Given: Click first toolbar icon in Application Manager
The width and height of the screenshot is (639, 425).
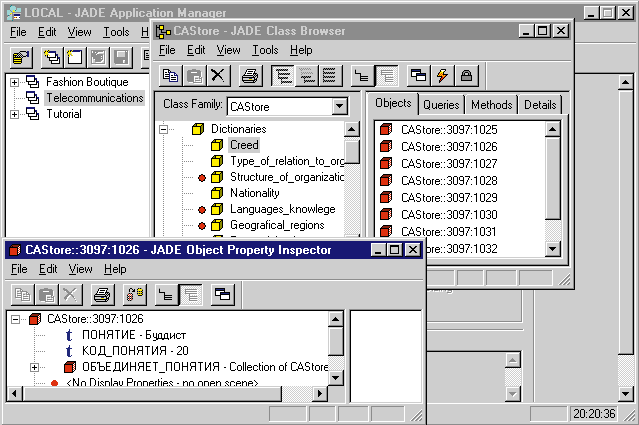Looking at the screenshot, I should click(21, 57).
